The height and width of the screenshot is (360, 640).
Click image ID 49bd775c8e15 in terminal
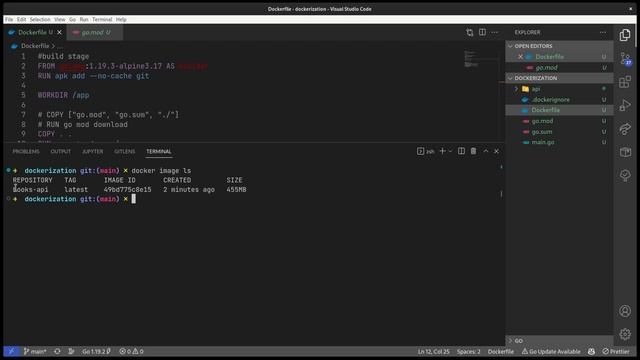[127, 190]
